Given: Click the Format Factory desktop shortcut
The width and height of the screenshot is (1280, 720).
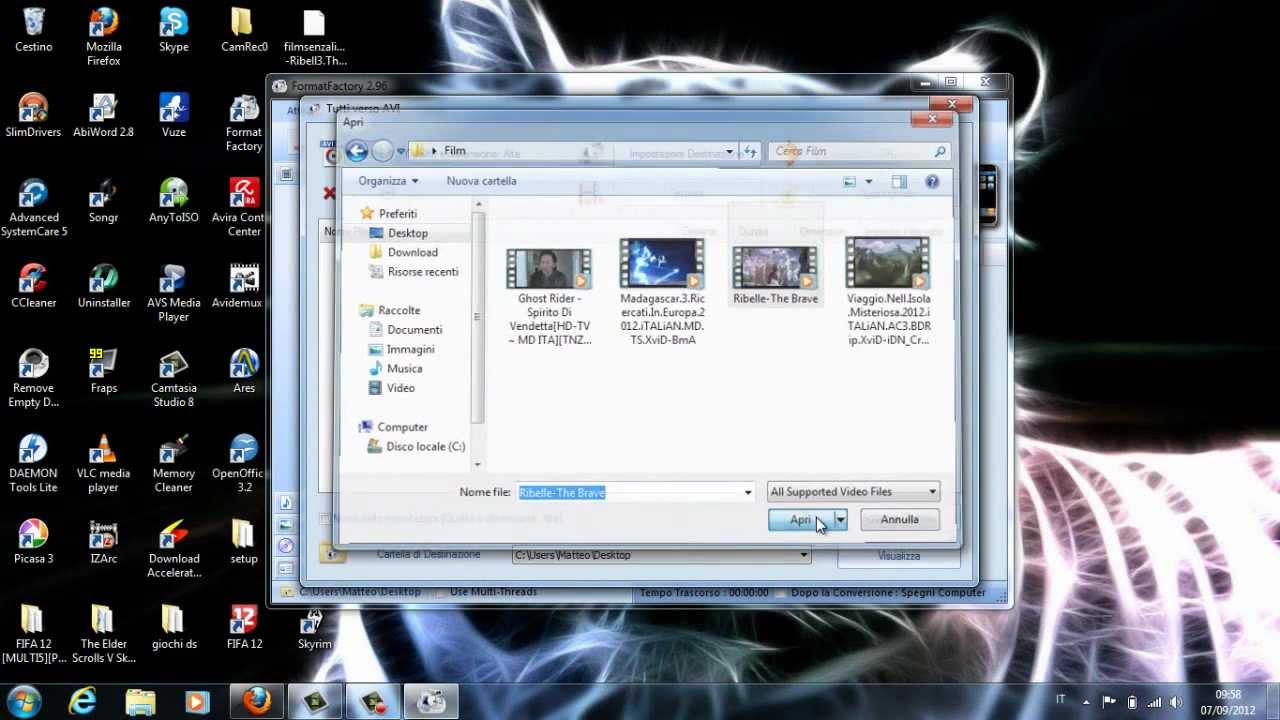Looking at the screenshot, I should coord(244,123).
